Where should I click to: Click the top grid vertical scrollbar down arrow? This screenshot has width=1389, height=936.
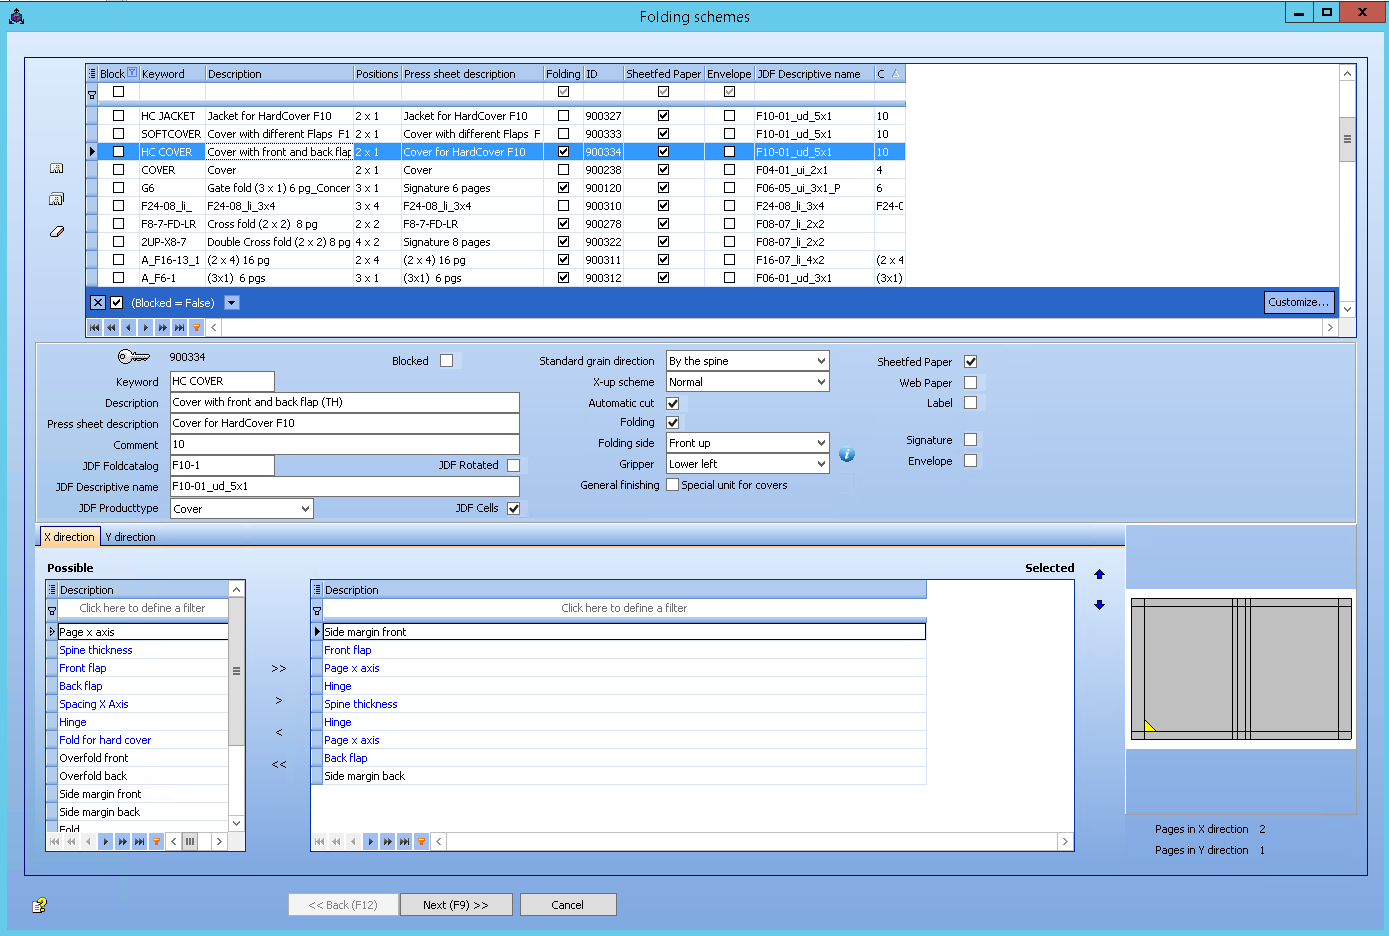[1347, 309]
